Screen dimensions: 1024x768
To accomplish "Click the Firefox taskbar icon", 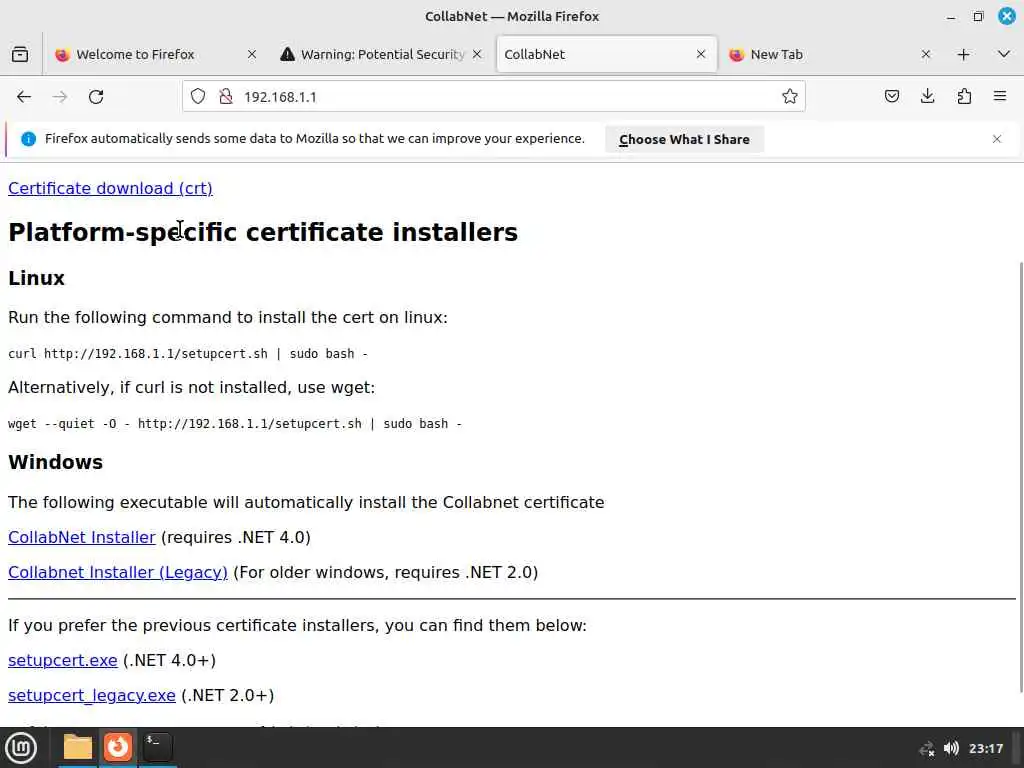I will point(118,747).
